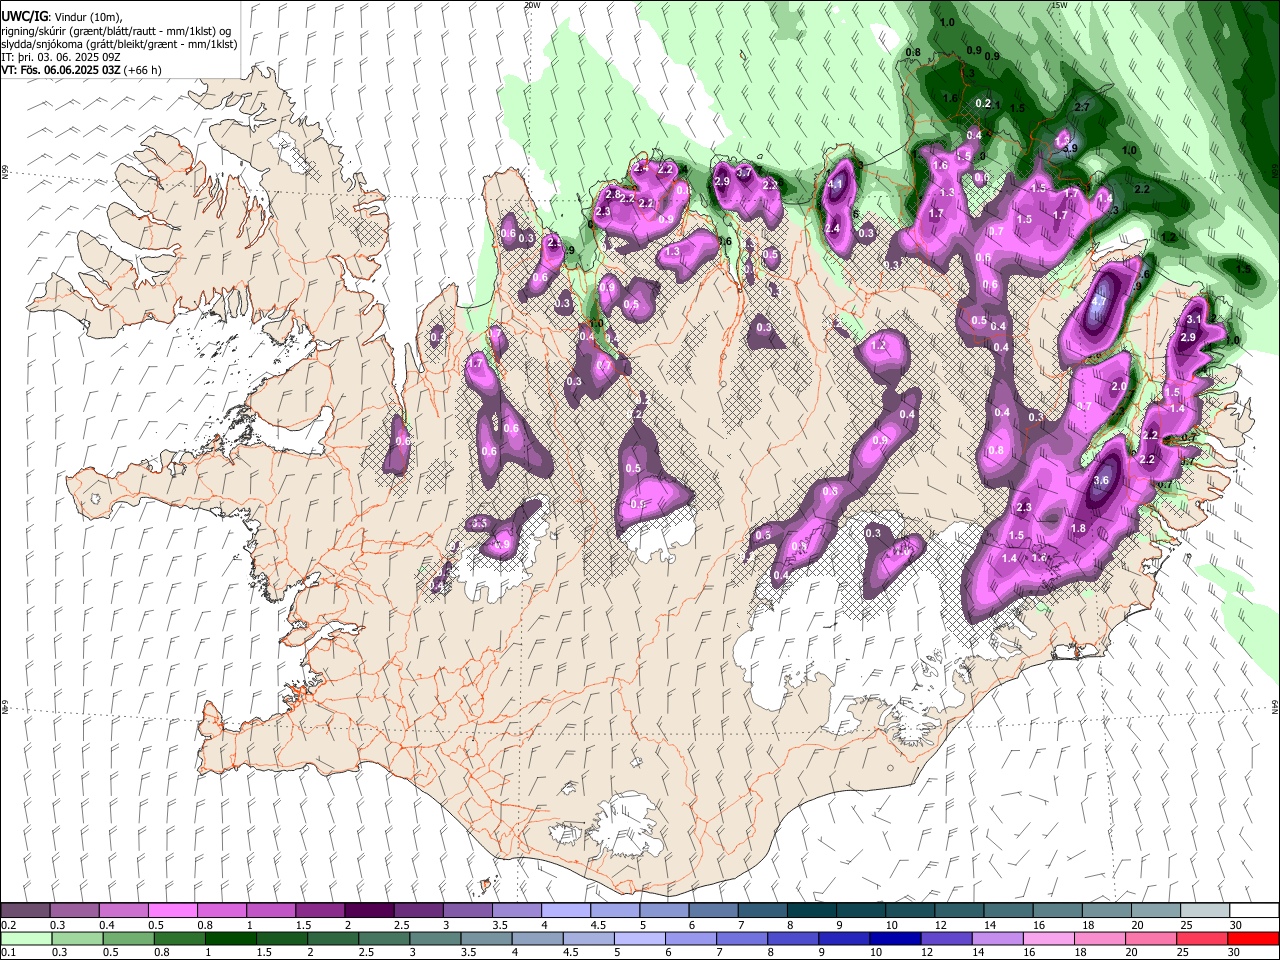The height and width of the screenshot is (960, 1280).
Task: Click the 'rigning/skúrir' legend description line
Action: pyautogui.click(x=116, y=30)
